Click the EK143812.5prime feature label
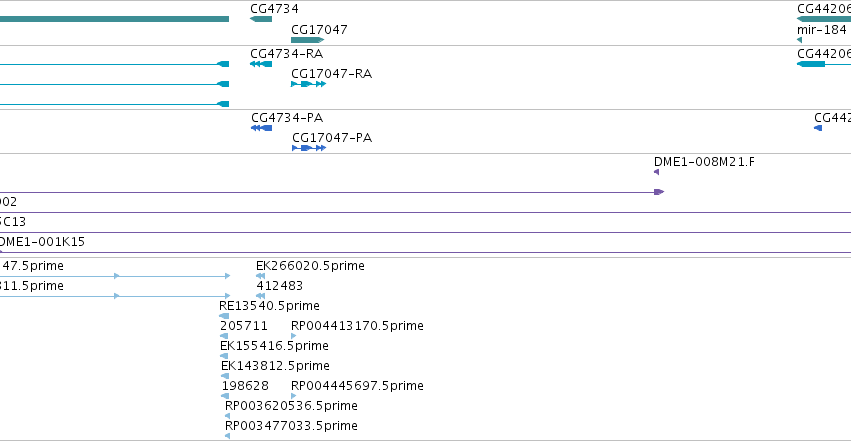This screenshot has height=441, width=851. point(275,365)
